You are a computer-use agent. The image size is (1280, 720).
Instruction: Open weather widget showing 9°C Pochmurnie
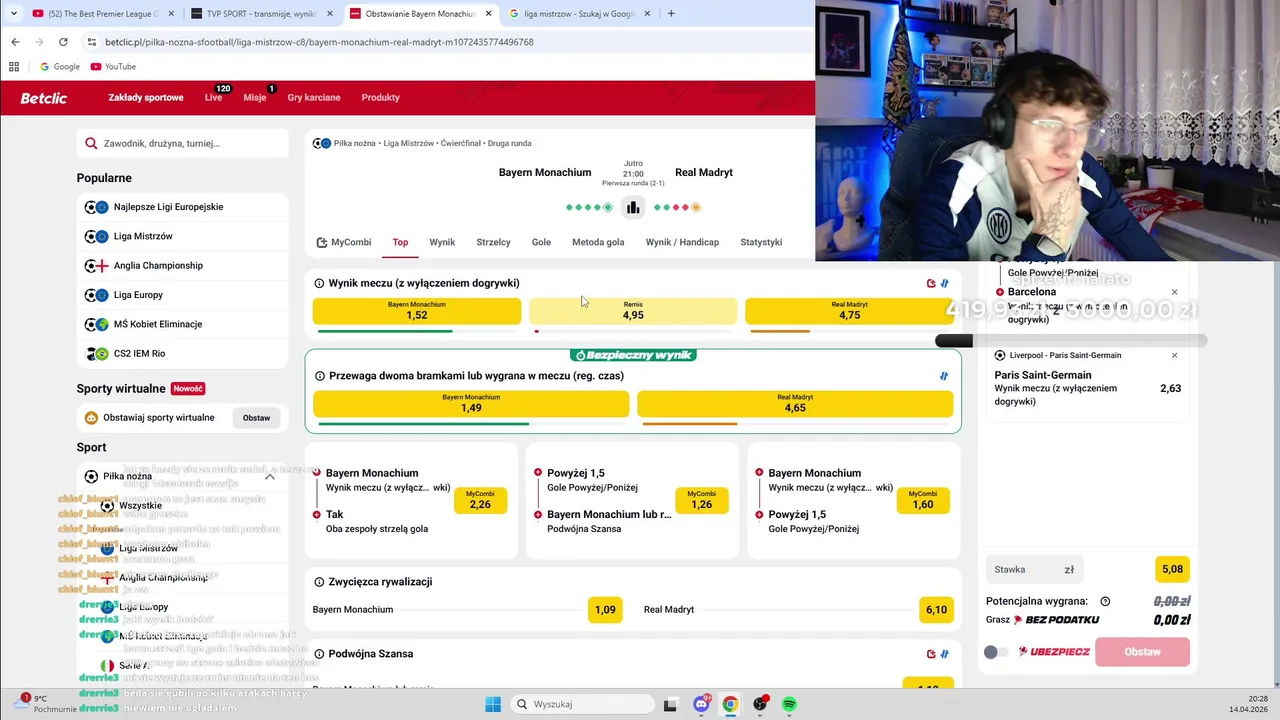pos(45,704)
